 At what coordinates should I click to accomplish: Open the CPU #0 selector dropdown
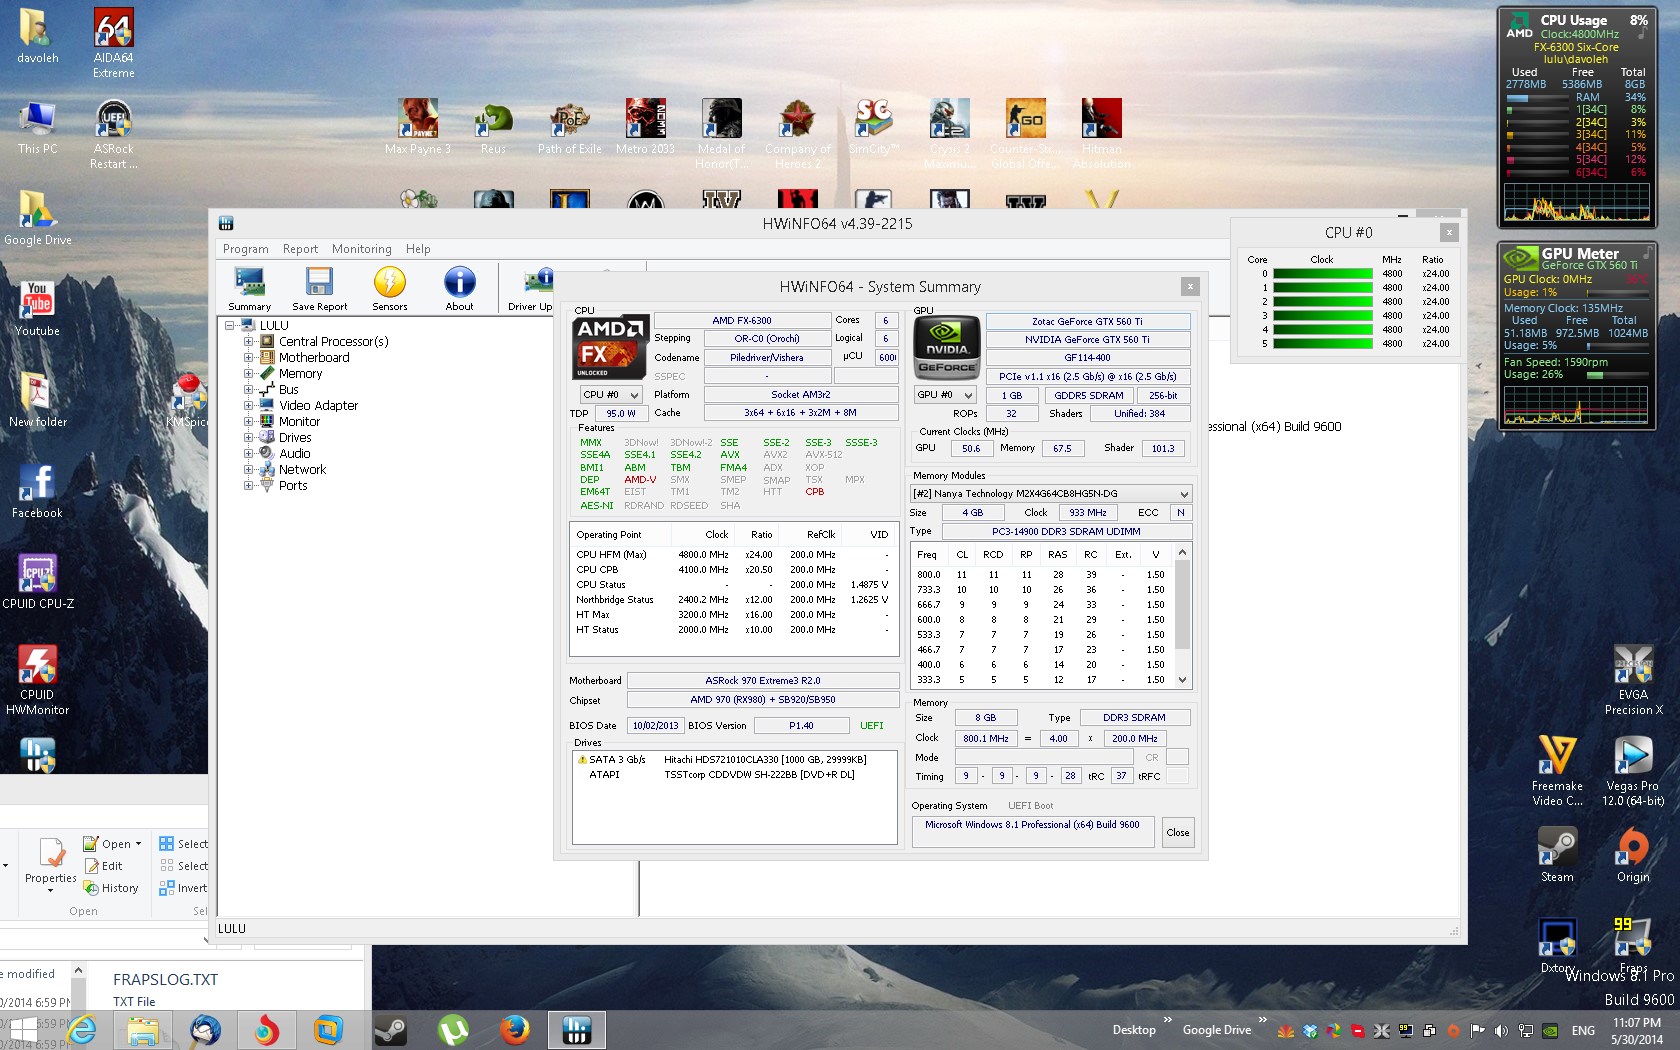[x=612, y=395]
